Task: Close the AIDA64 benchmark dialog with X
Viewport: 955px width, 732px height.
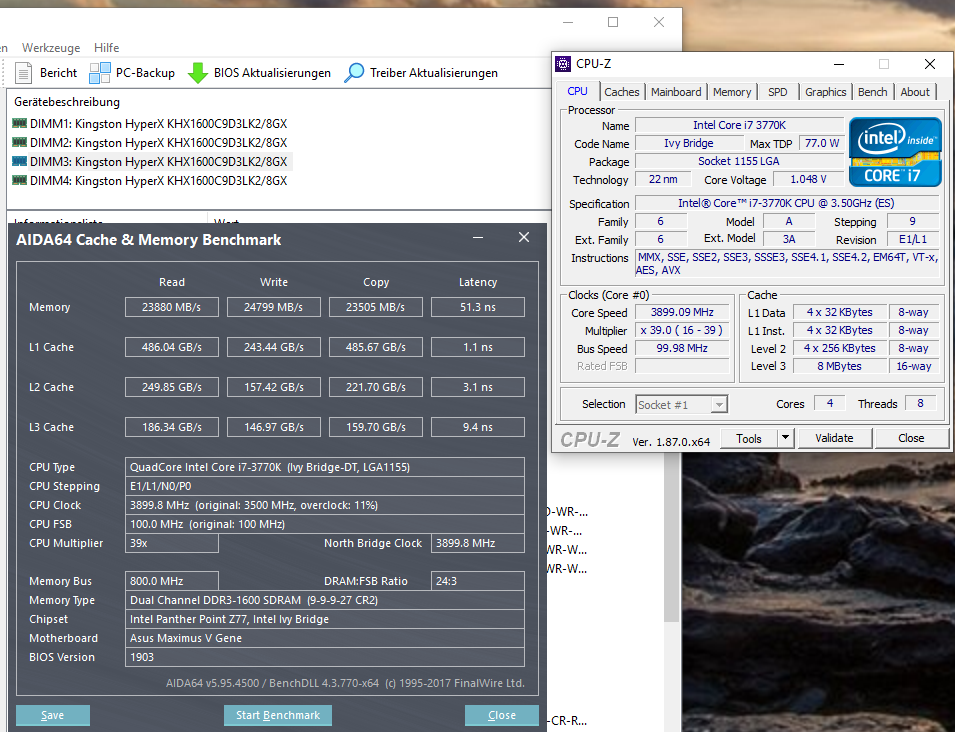Action: pyautogui.click(x=524, y=238)
